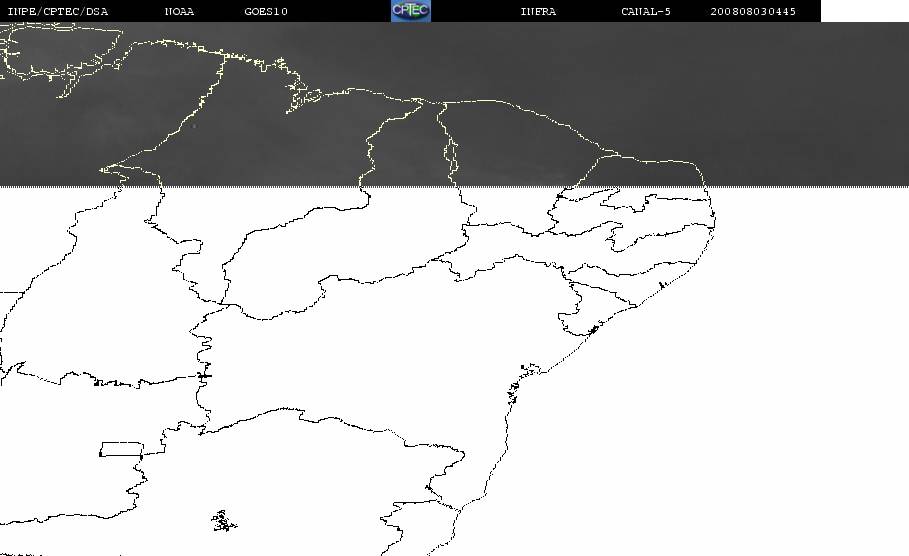Image resolution: width=909 pixels, height=556 pixels.
Task: Click the CPTEC logo in header
Action: (x=410, y=11)
